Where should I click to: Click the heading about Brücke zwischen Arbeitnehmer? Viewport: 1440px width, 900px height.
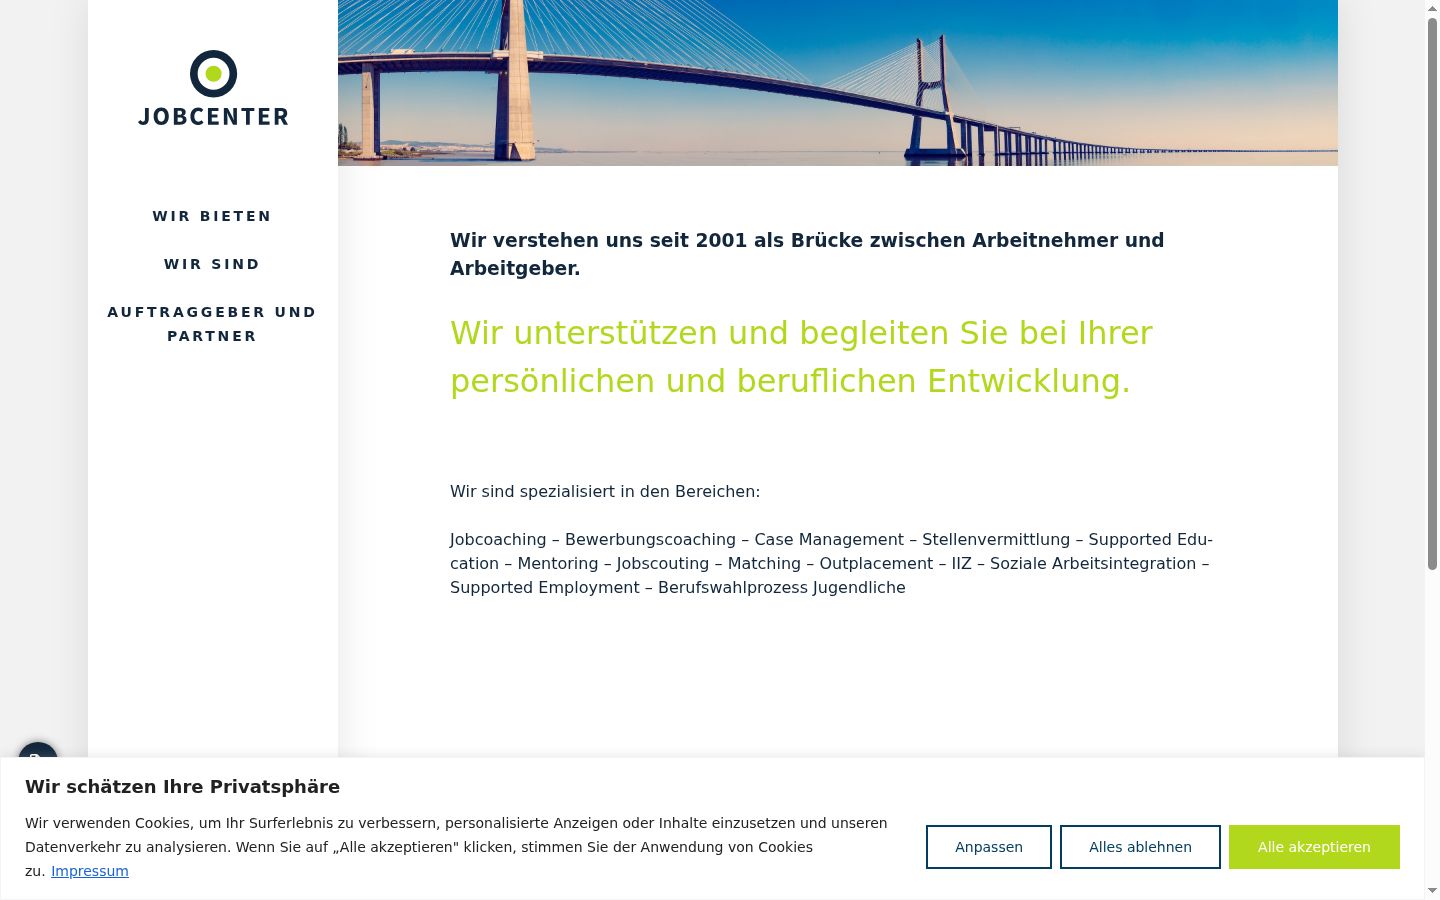click(x=807, y=254)
